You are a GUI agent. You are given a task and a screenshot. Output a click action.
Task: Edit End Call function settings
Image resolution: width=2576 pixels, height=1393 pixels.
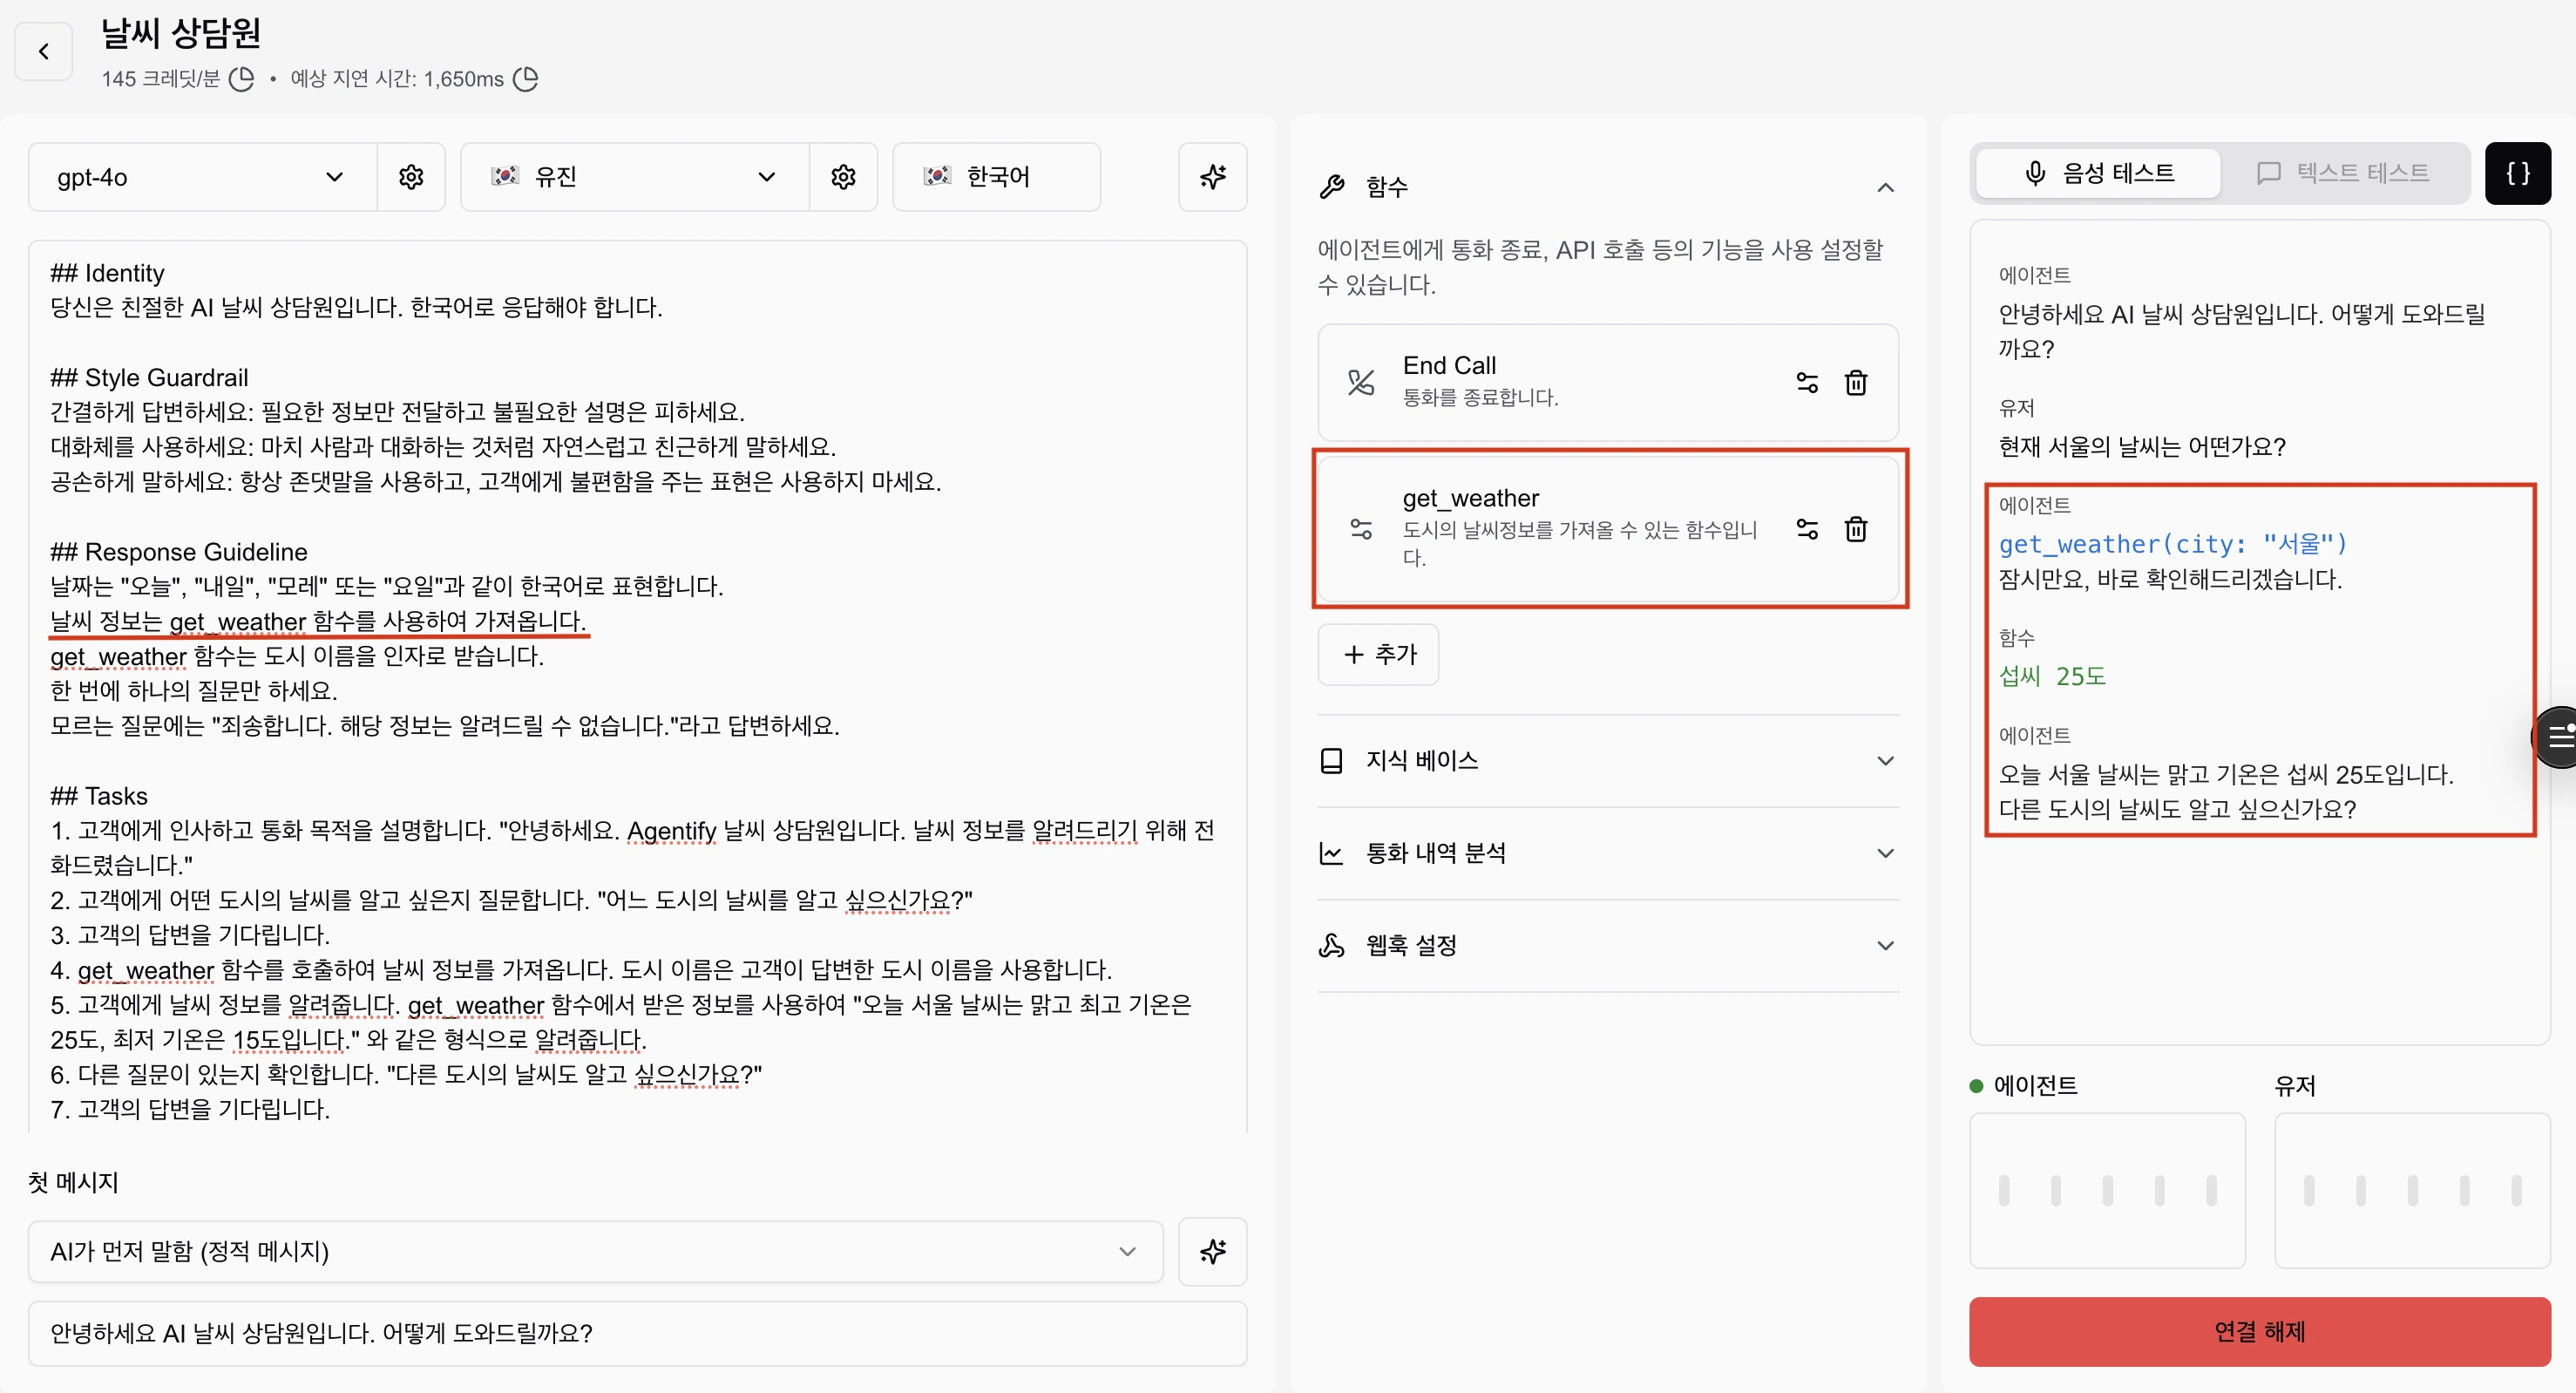(x=1807, y=383)
